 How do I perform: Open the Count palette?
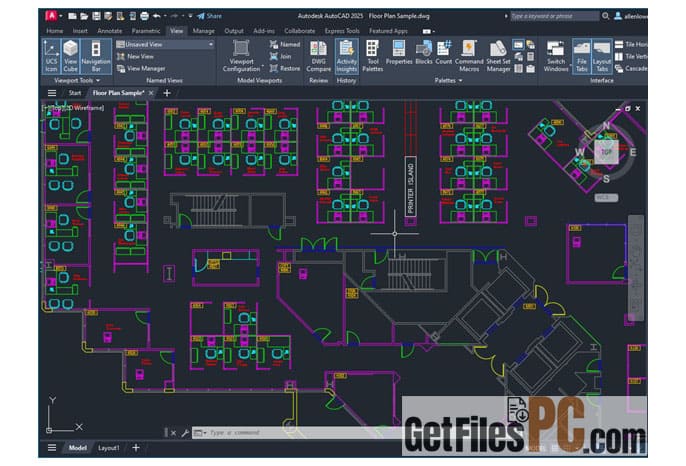(444, 53)
